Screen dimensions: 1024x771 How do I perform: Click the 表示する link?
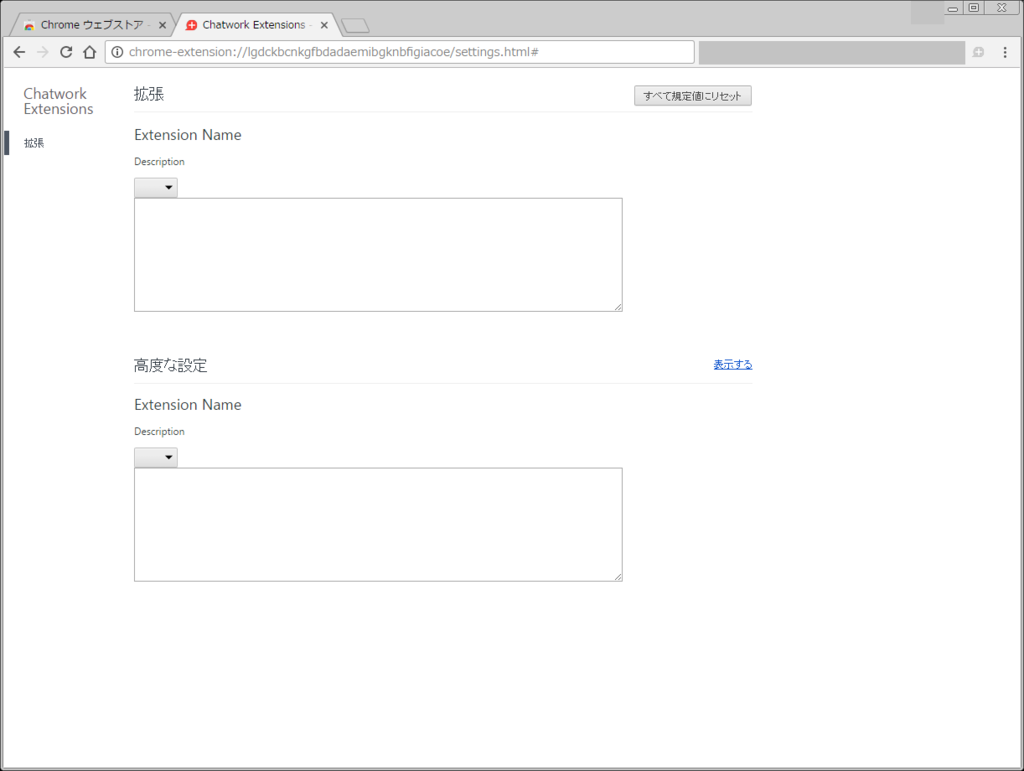(732, 365)
